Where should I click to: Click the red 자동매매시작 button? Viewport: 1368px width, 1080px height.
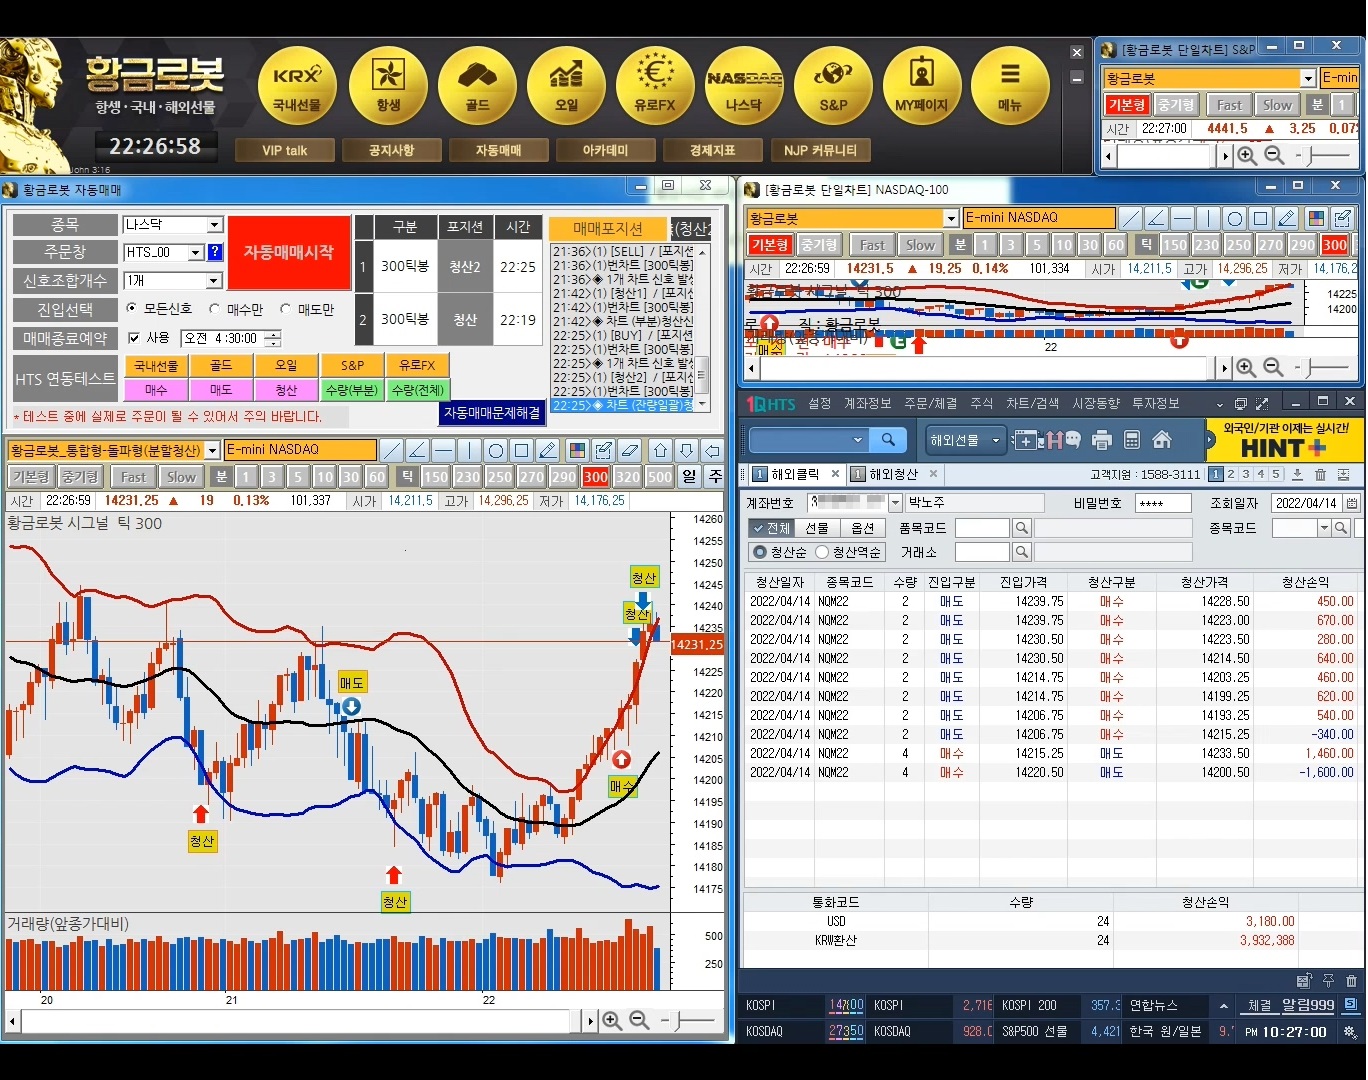tap(289, 252)
